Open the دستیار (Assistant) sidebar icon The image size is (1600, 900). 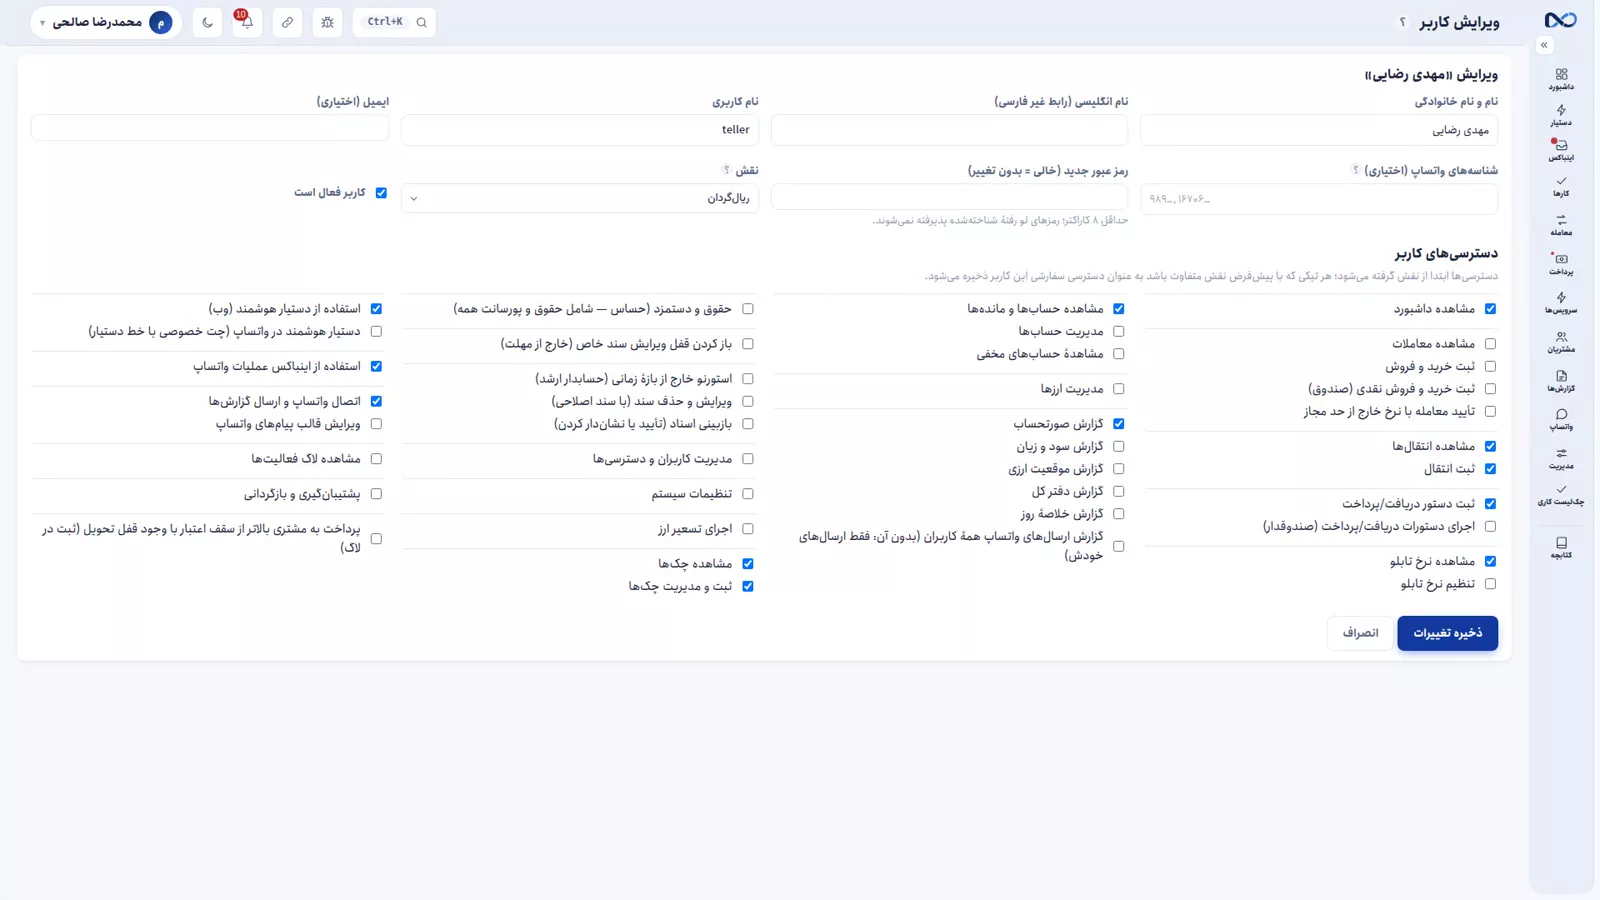tap(1561, 116)
